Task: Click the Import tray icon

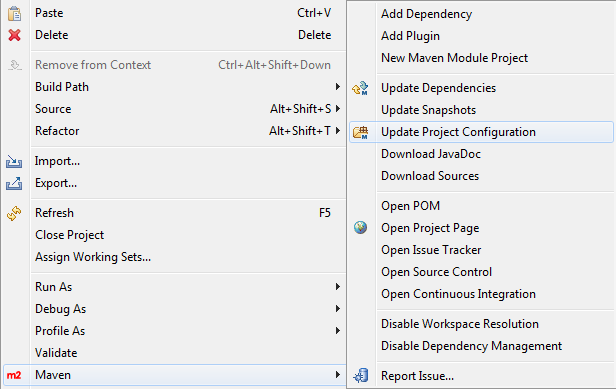Action: click(14, 161)
